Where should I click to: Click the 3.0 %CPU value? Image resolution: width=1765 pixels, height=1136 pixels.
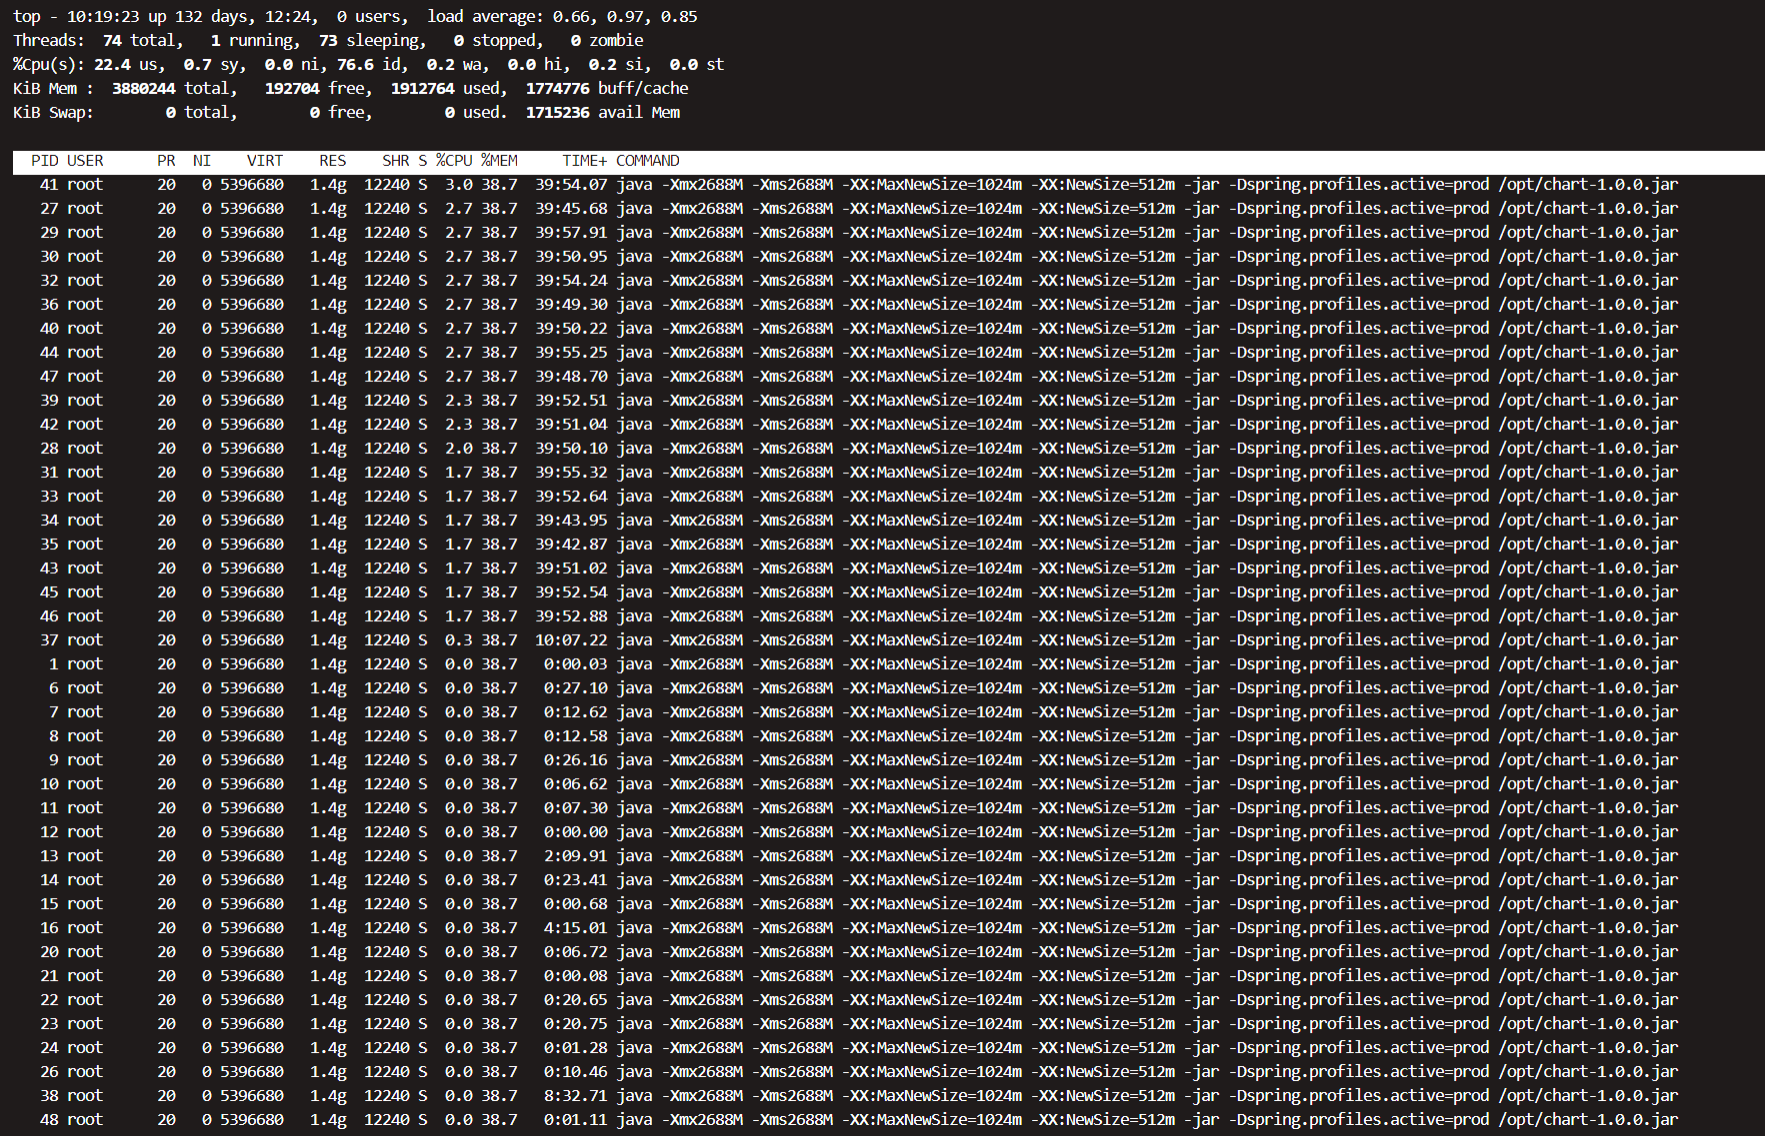(459, 185)
